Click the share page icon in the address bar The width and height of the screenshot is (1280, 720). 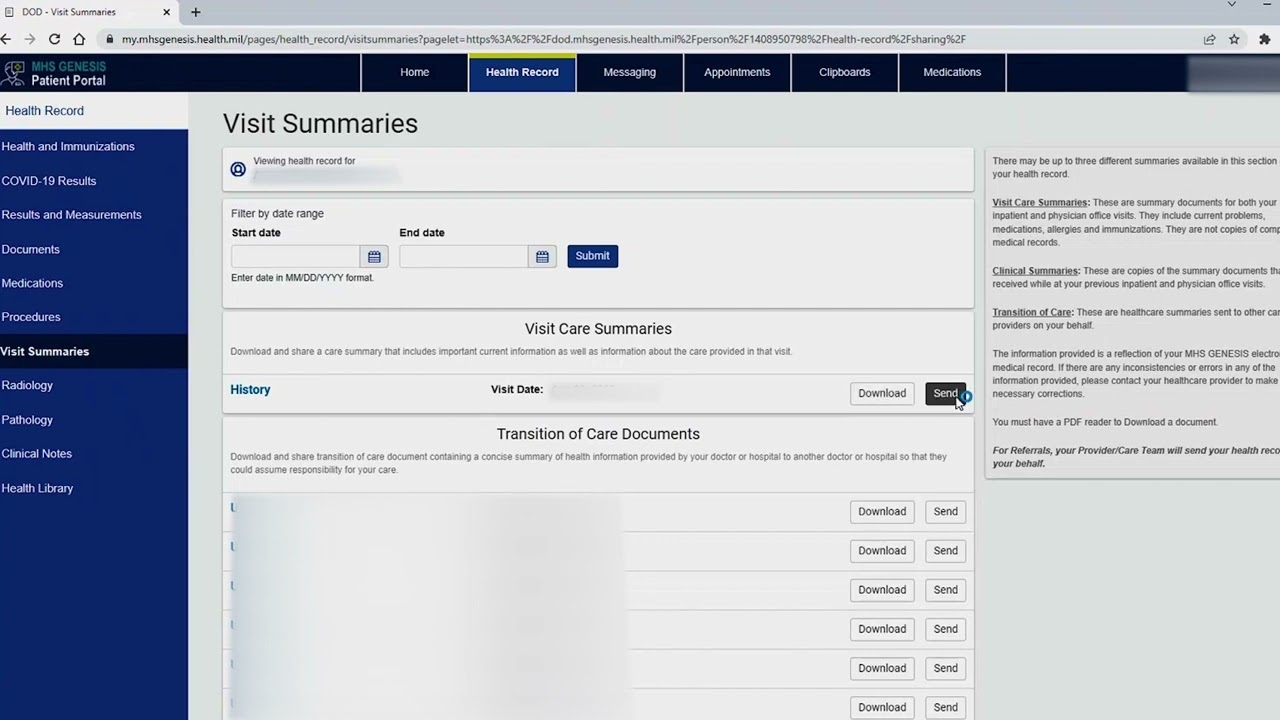tap(1209, 39)
